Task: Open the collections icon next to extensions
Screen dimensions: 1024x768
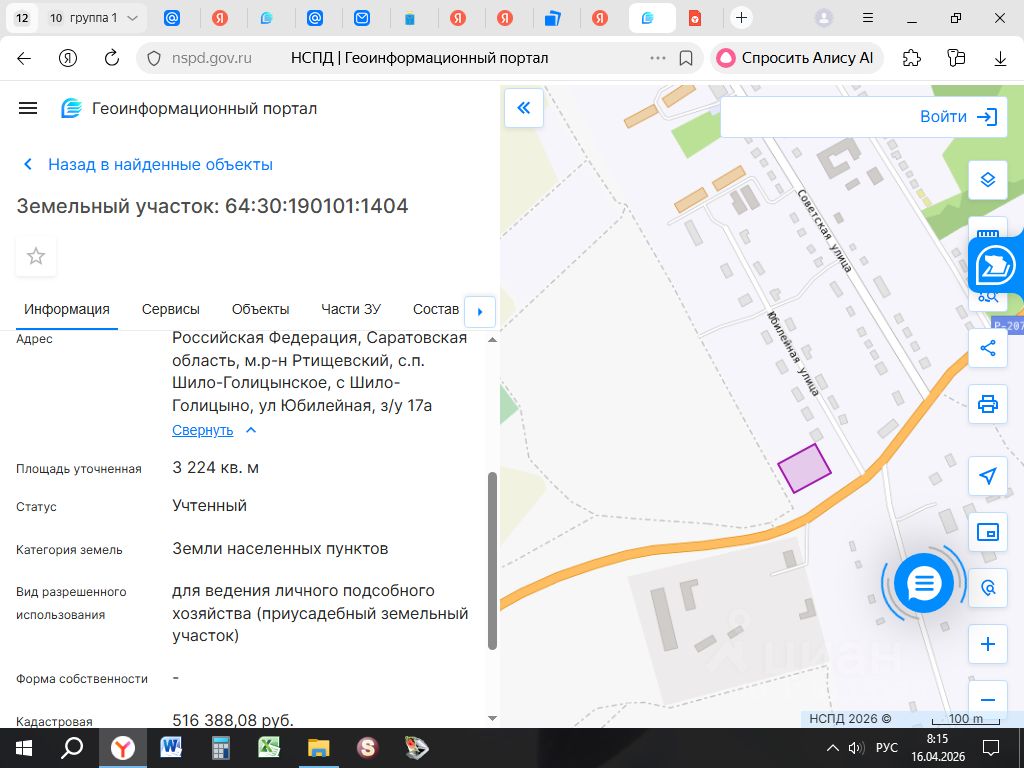Action: [x=955, y=58]
